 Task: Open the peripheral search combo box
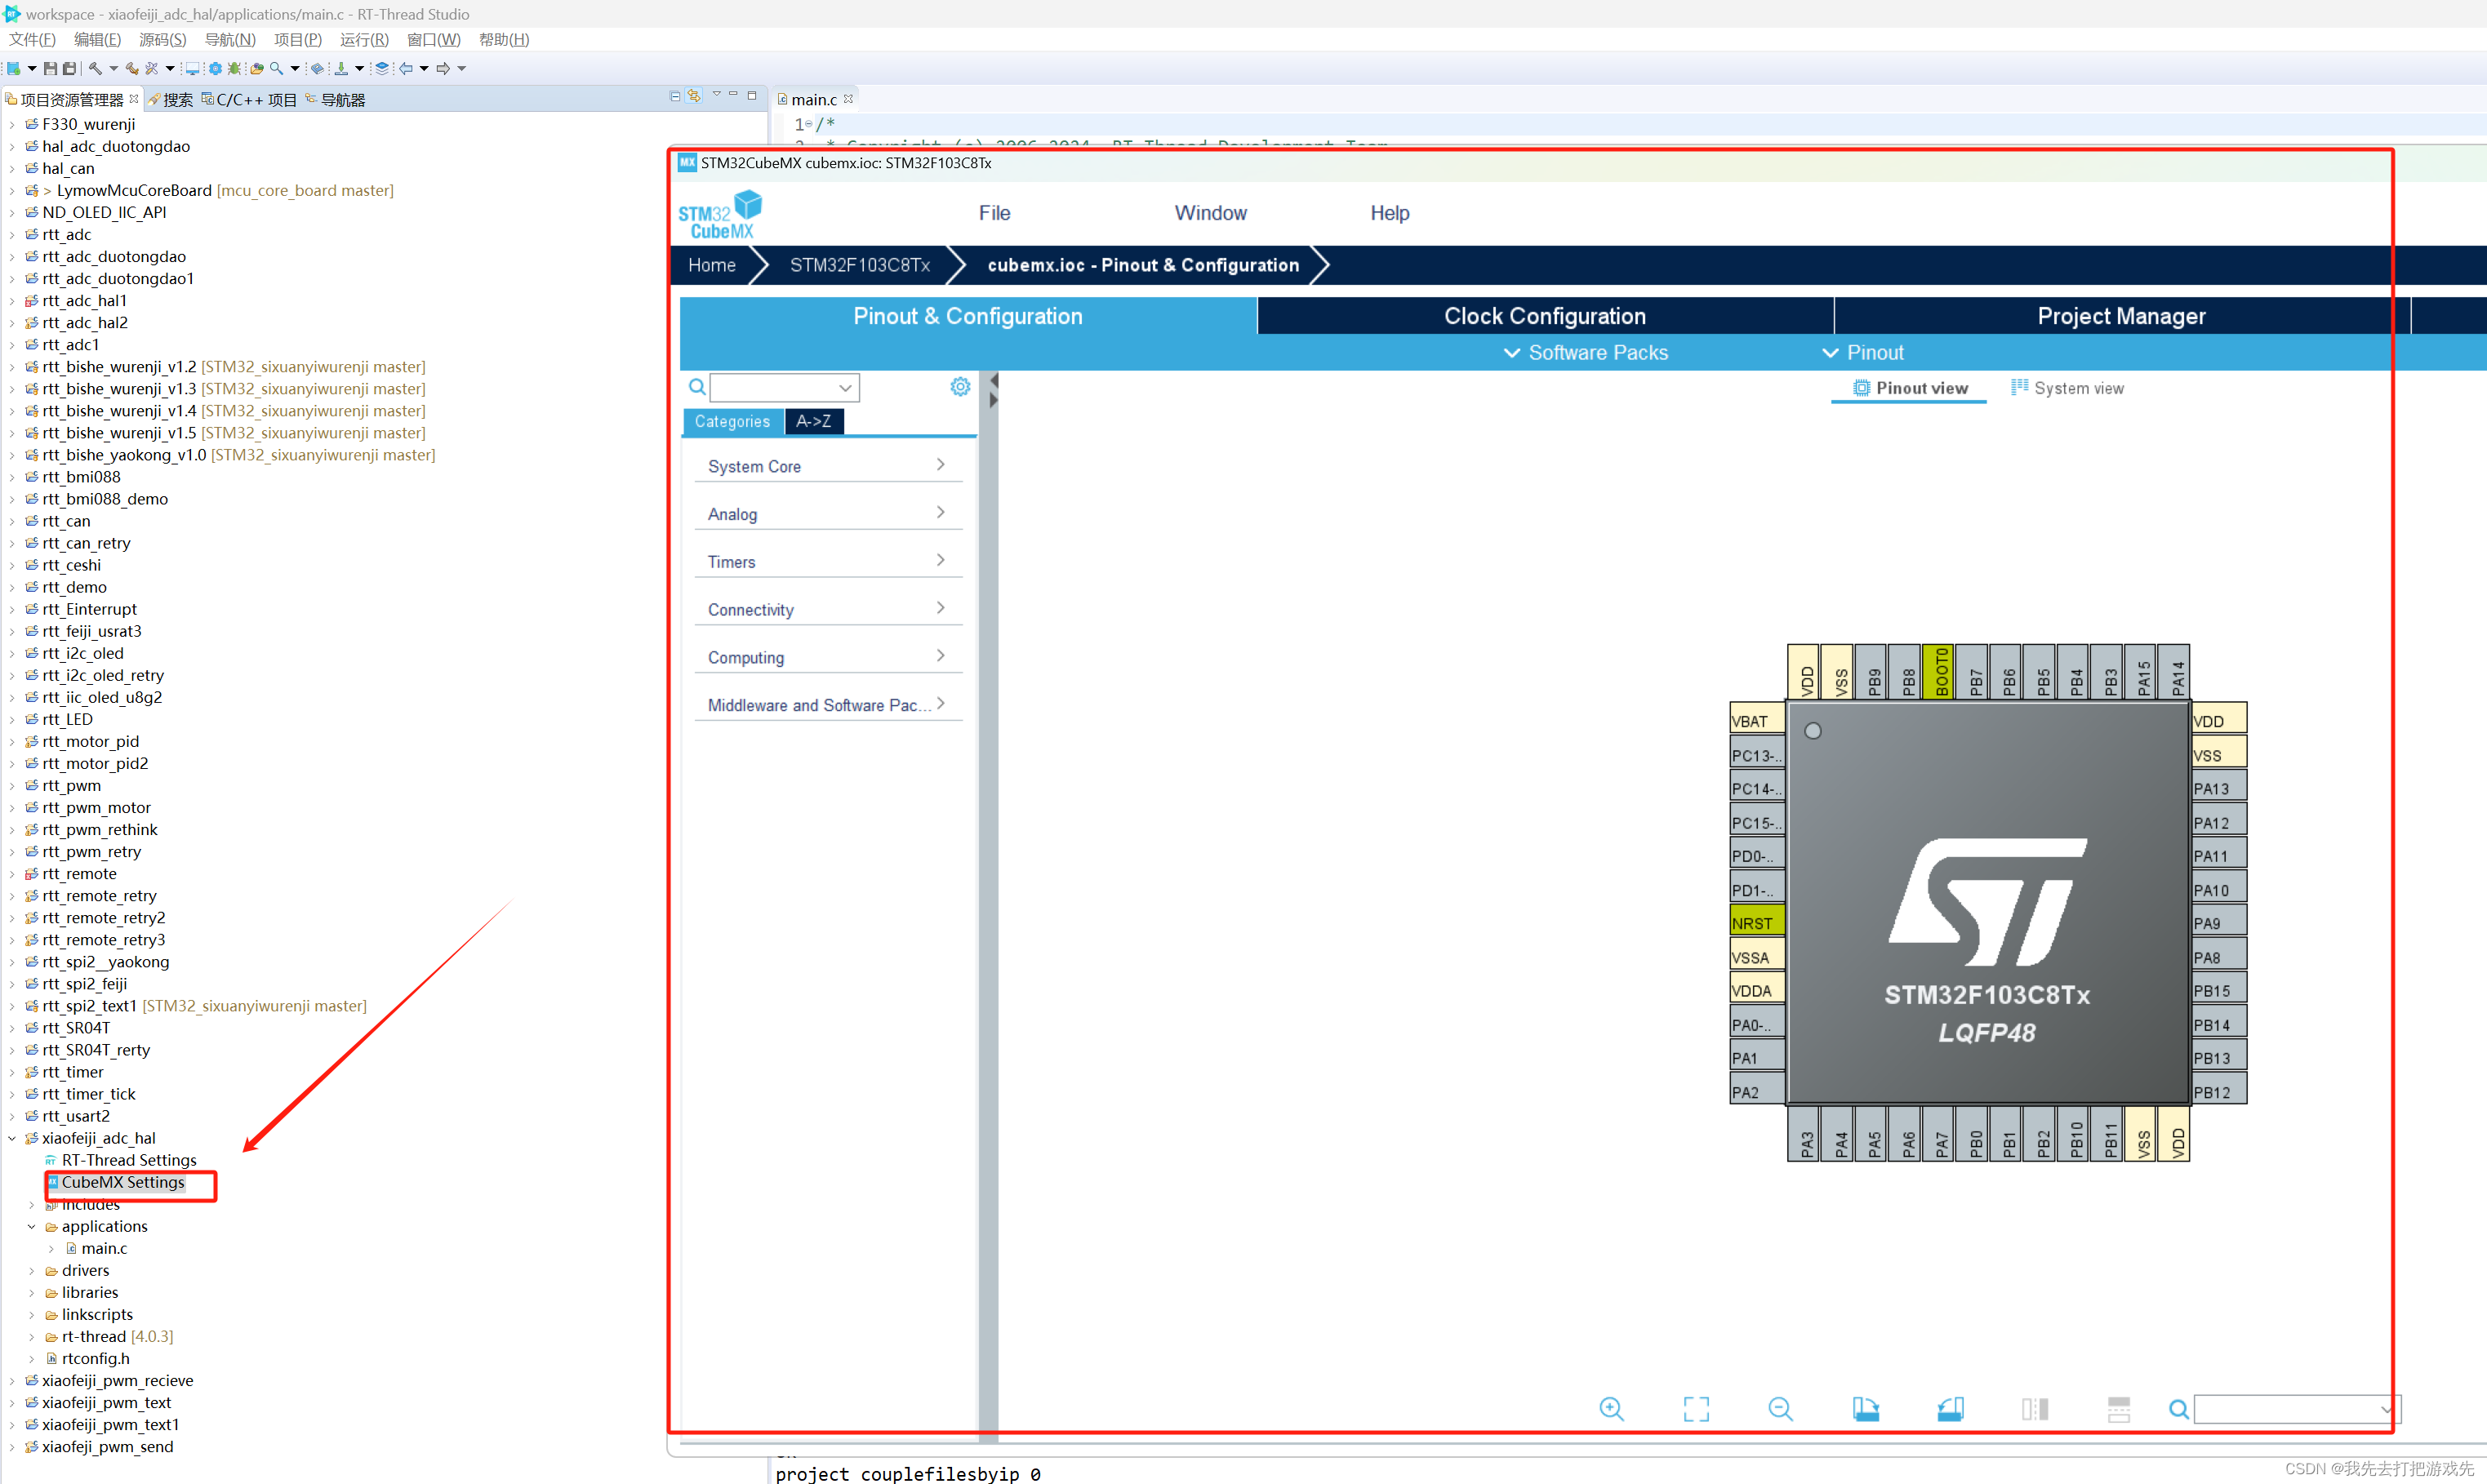pyautogui.click(x=784, y=387)
